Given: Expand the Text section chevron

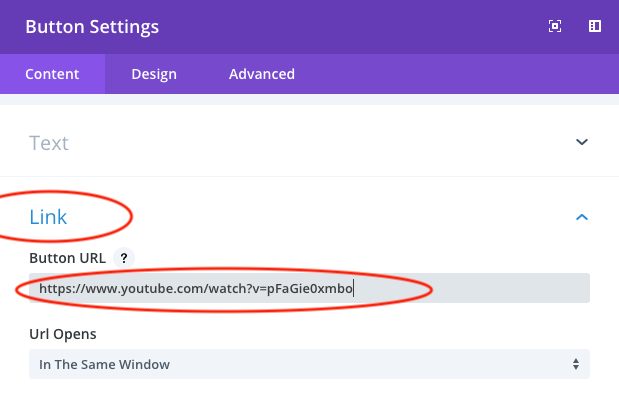Looking at the screenshot, I should (x=582, y=143).
